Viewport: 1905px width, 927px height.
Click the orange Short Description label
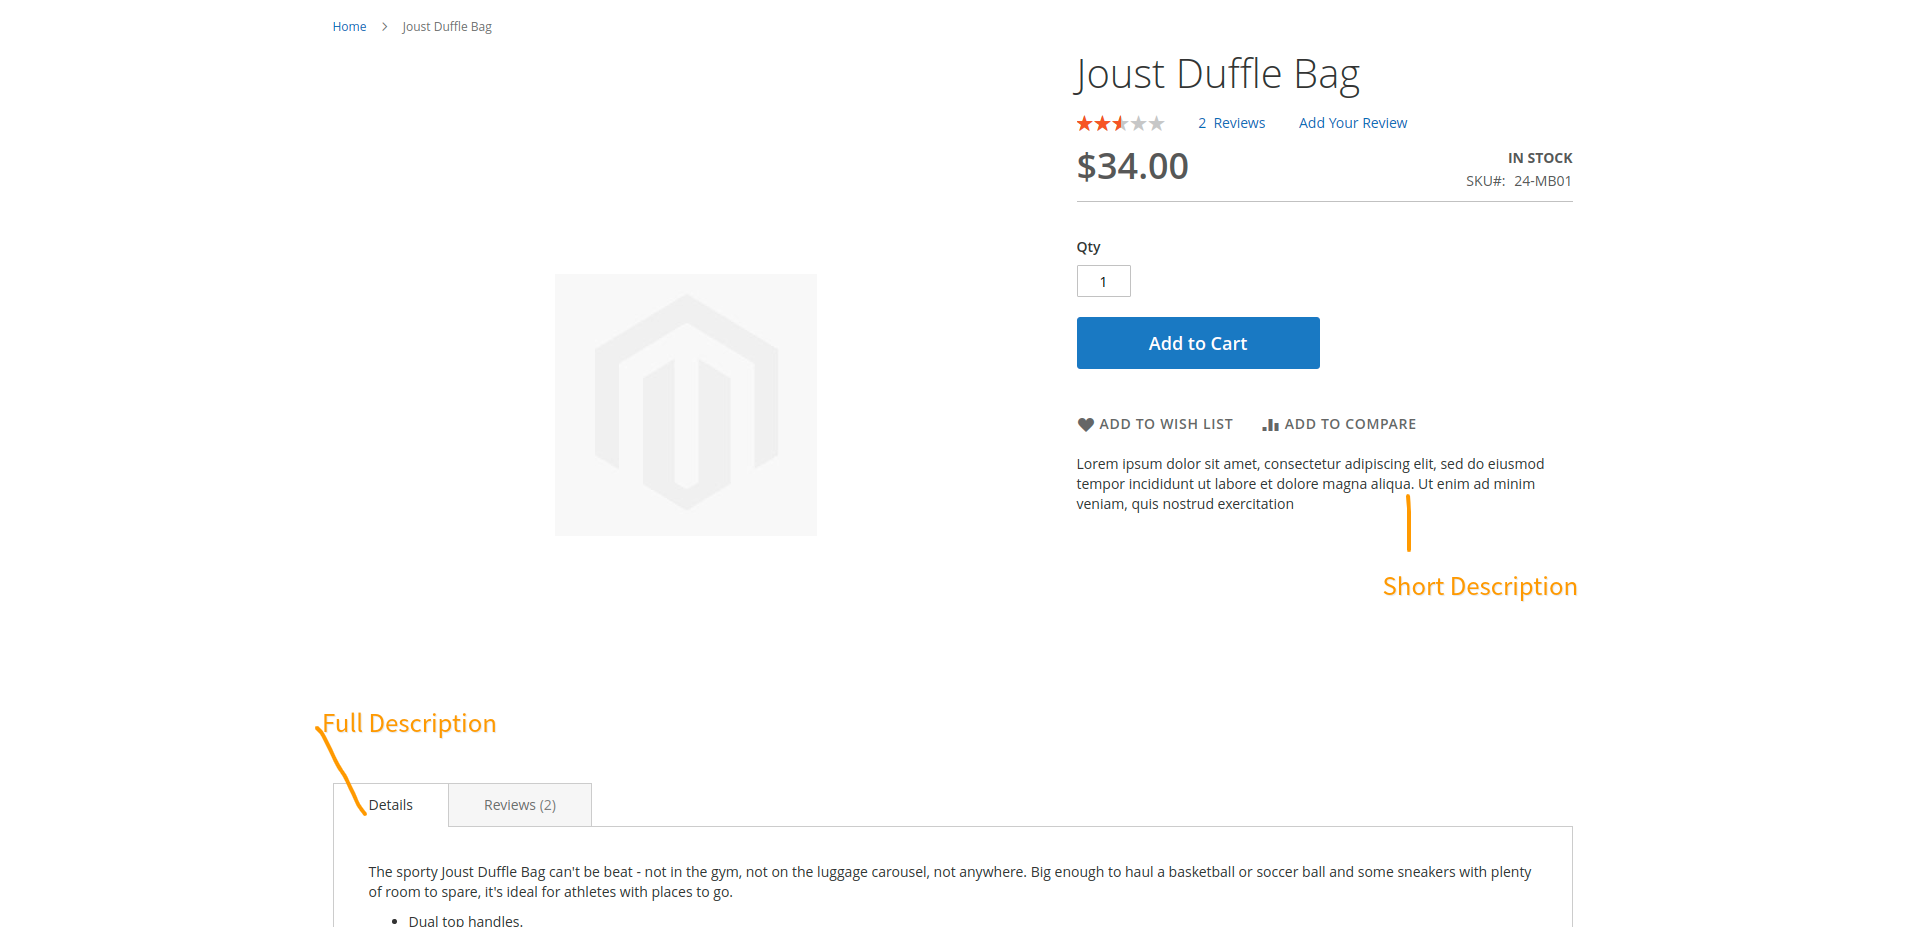click(1479, 587)
